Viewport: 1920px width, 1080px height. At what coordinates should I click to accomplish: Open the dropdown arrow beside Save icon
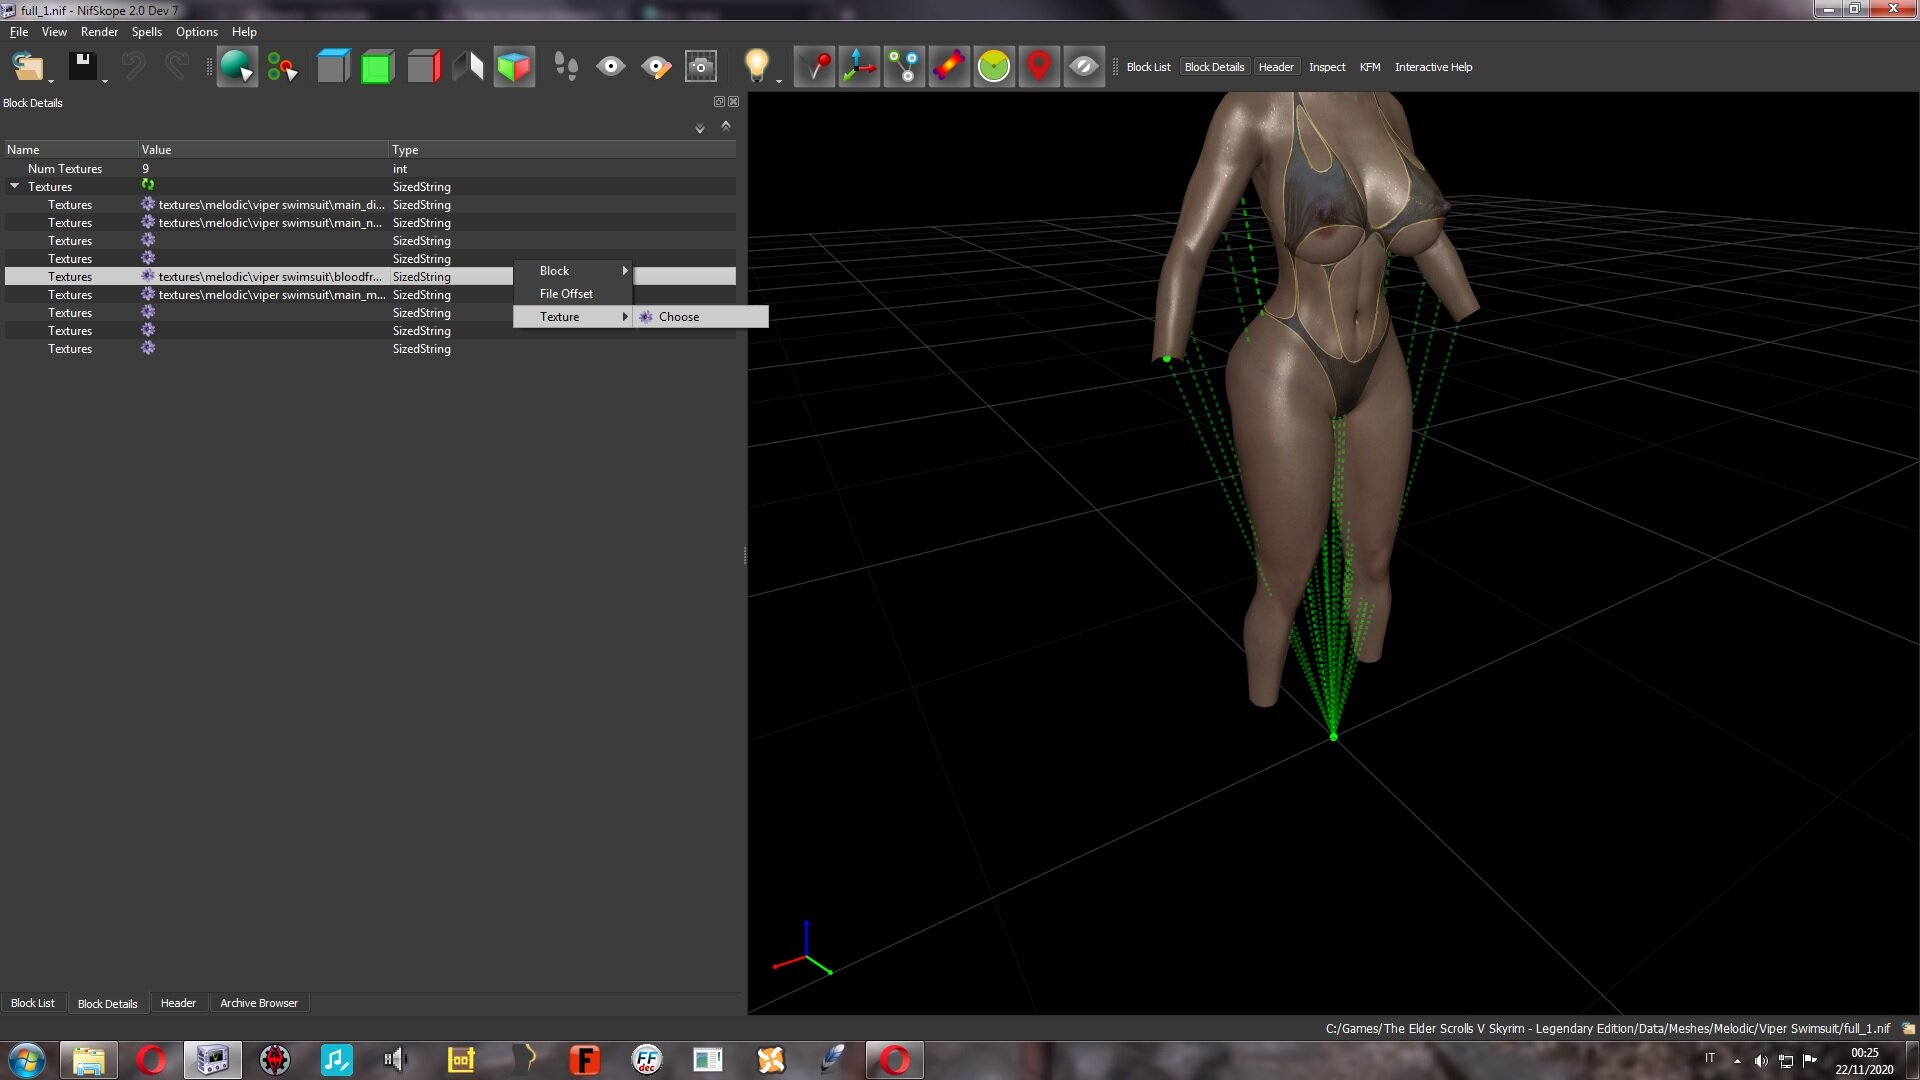tap(105, 81)
